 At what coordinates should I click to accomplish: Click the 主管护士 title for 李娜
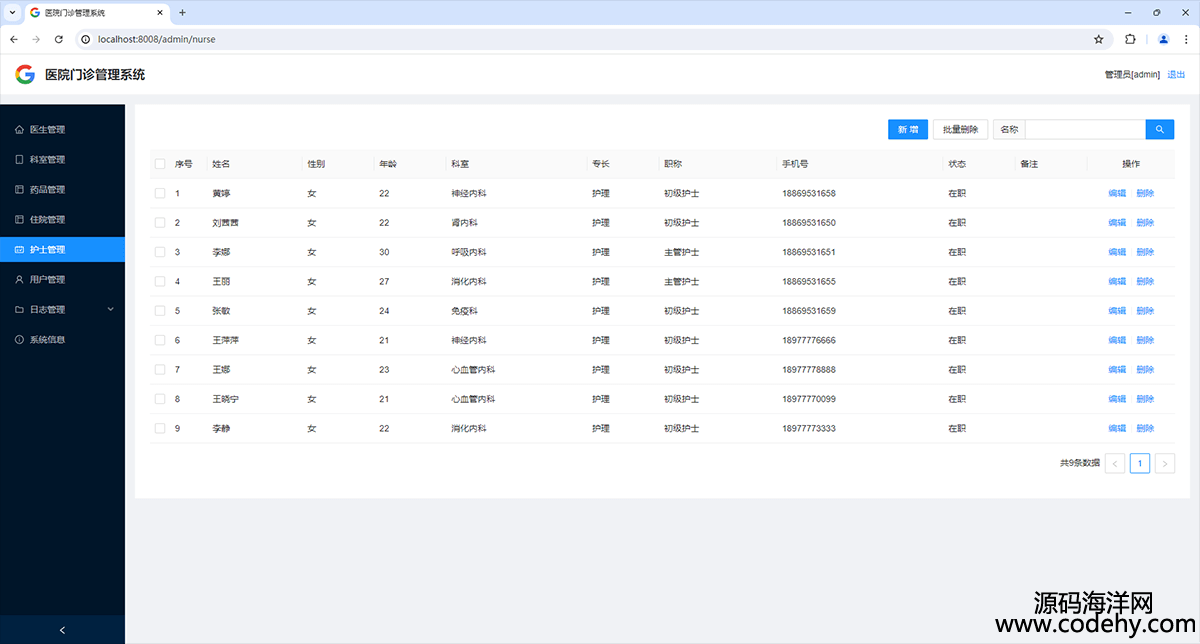682,252
